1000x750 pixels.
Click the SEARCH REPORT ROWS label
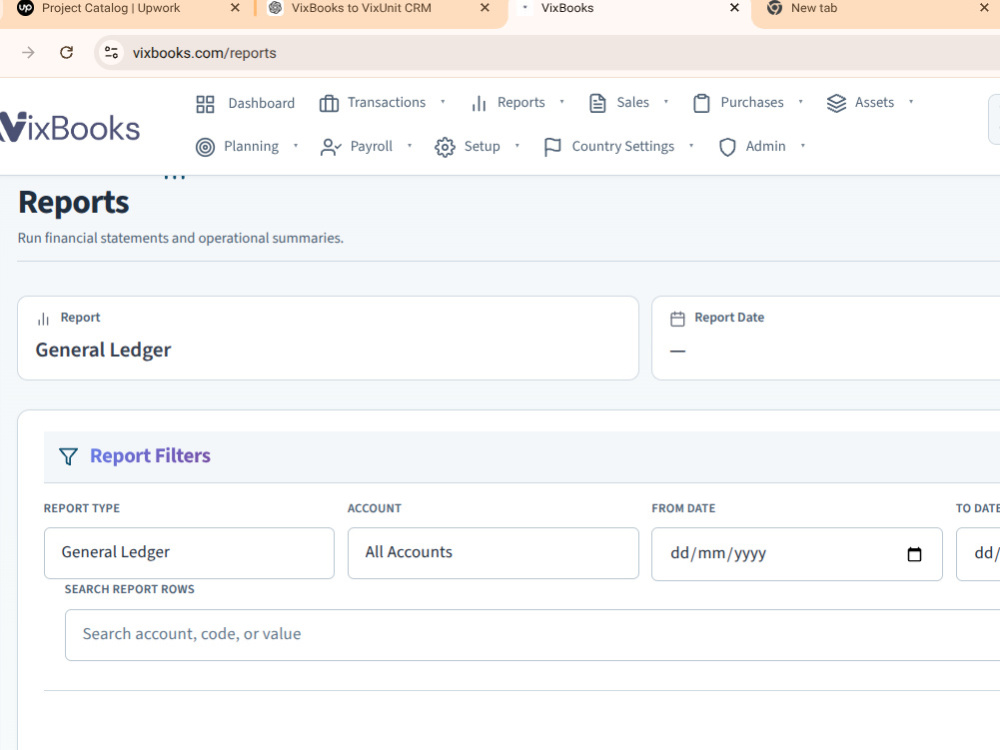[x=129, y=589]
